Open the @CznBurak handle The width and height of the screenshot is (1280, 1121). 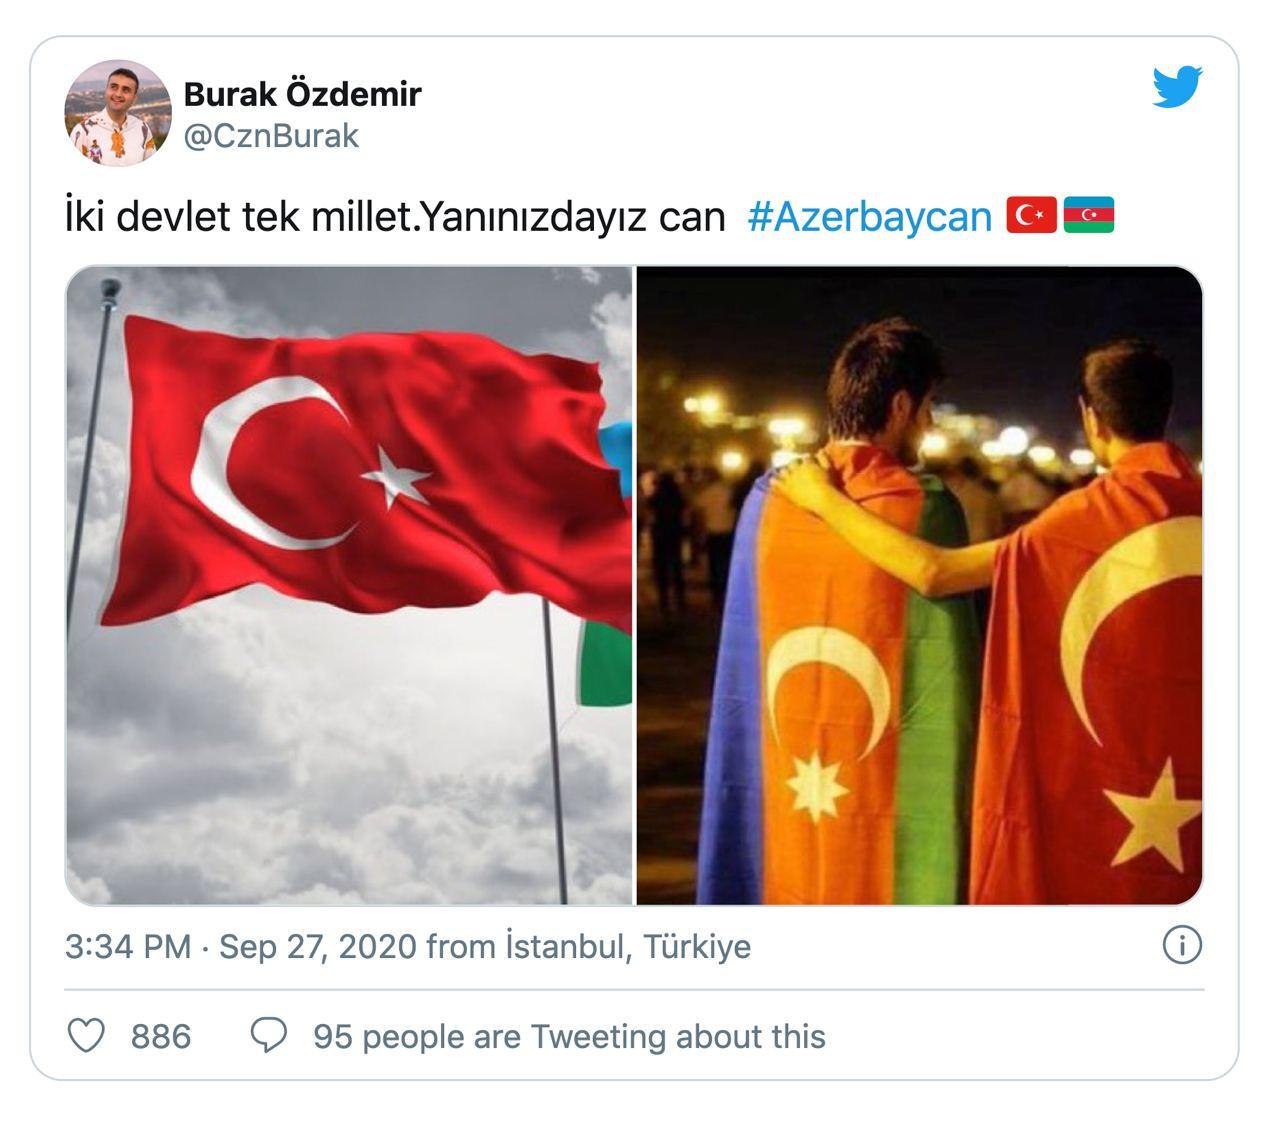[271, 136]
